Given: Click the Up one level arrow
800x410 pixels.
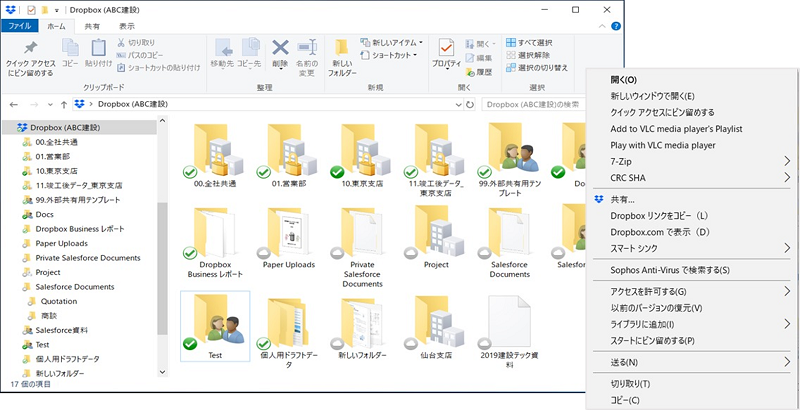Looking at the screenshot, I should pyautogui.click(x=64, y=105).
